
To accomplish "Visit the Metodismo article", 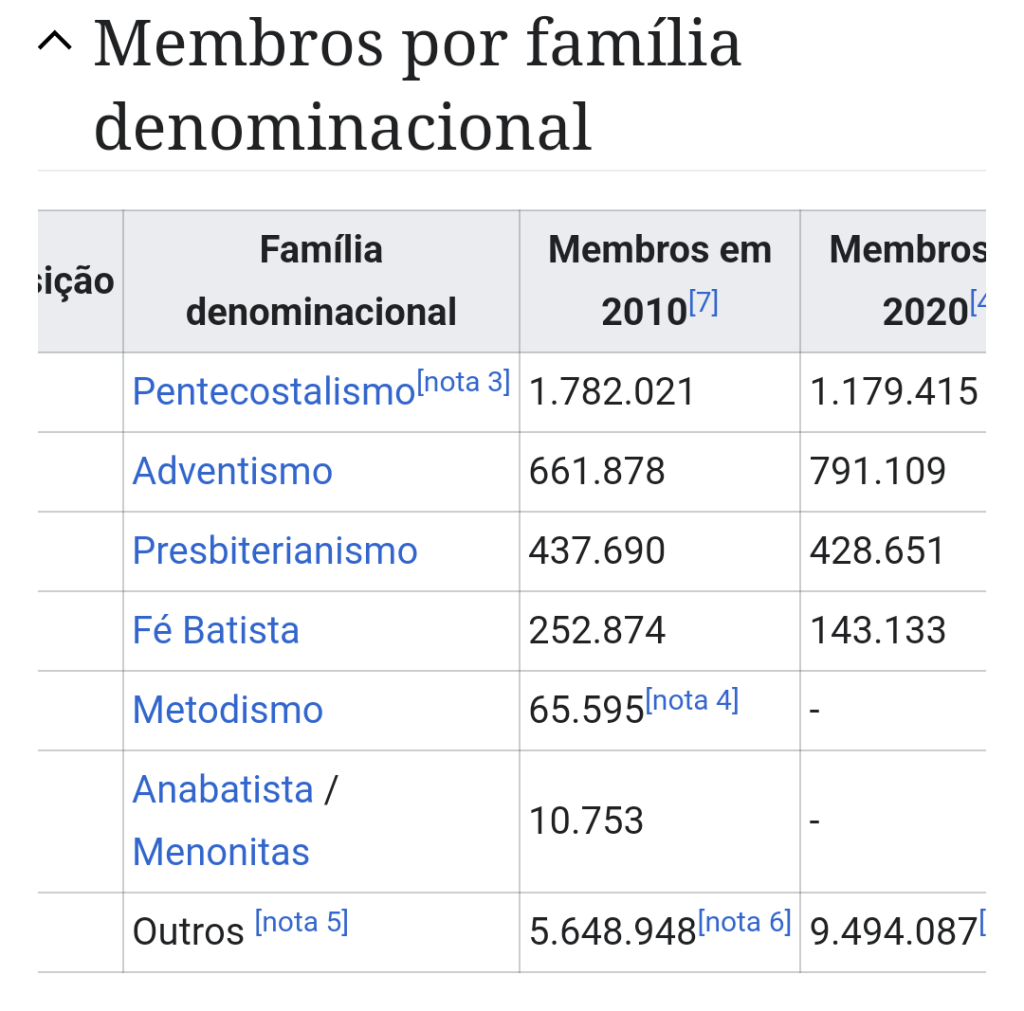I will [228, 711].
